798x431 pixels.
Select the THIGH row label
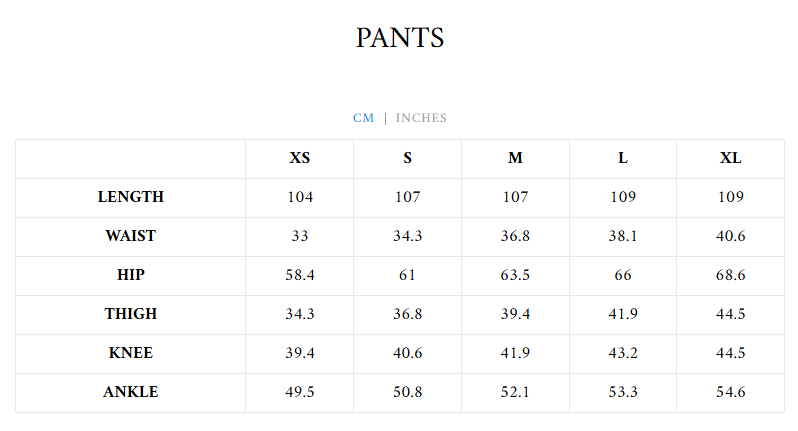[x=131, y=314]
